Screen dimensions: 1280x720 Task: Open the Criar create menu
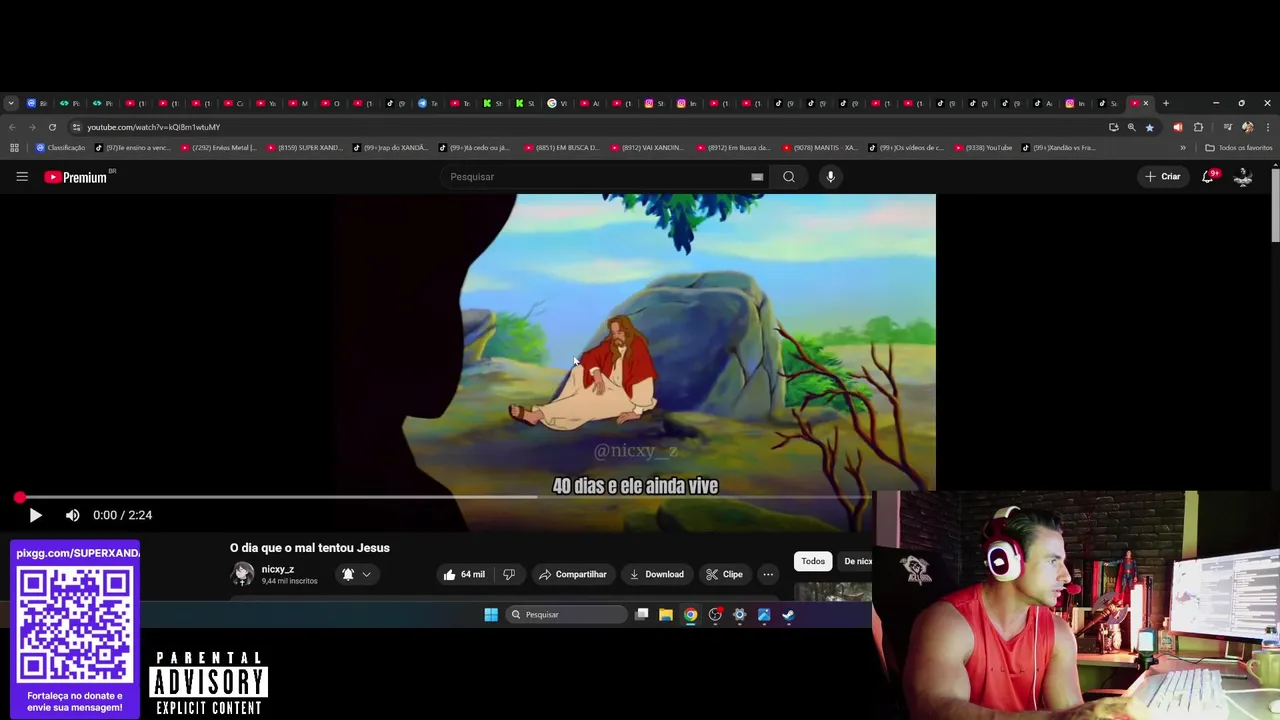pos(1163,177)
